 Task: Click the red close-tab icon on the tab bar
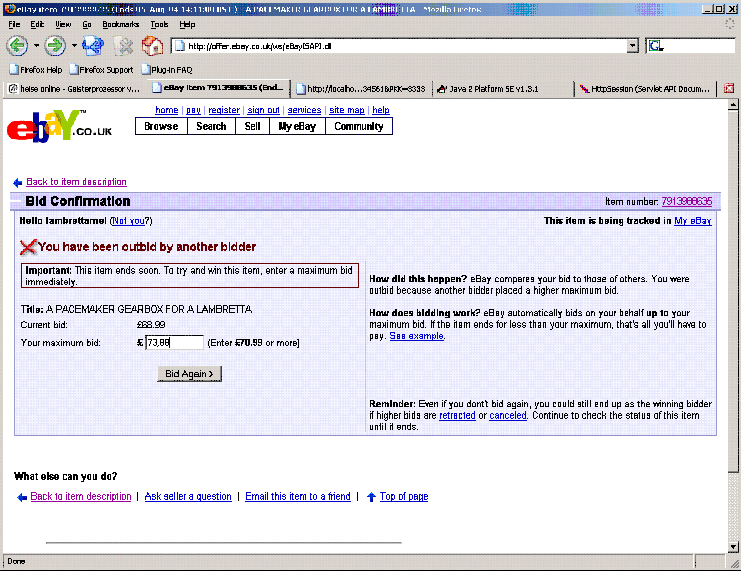click(x=729, y=88)
